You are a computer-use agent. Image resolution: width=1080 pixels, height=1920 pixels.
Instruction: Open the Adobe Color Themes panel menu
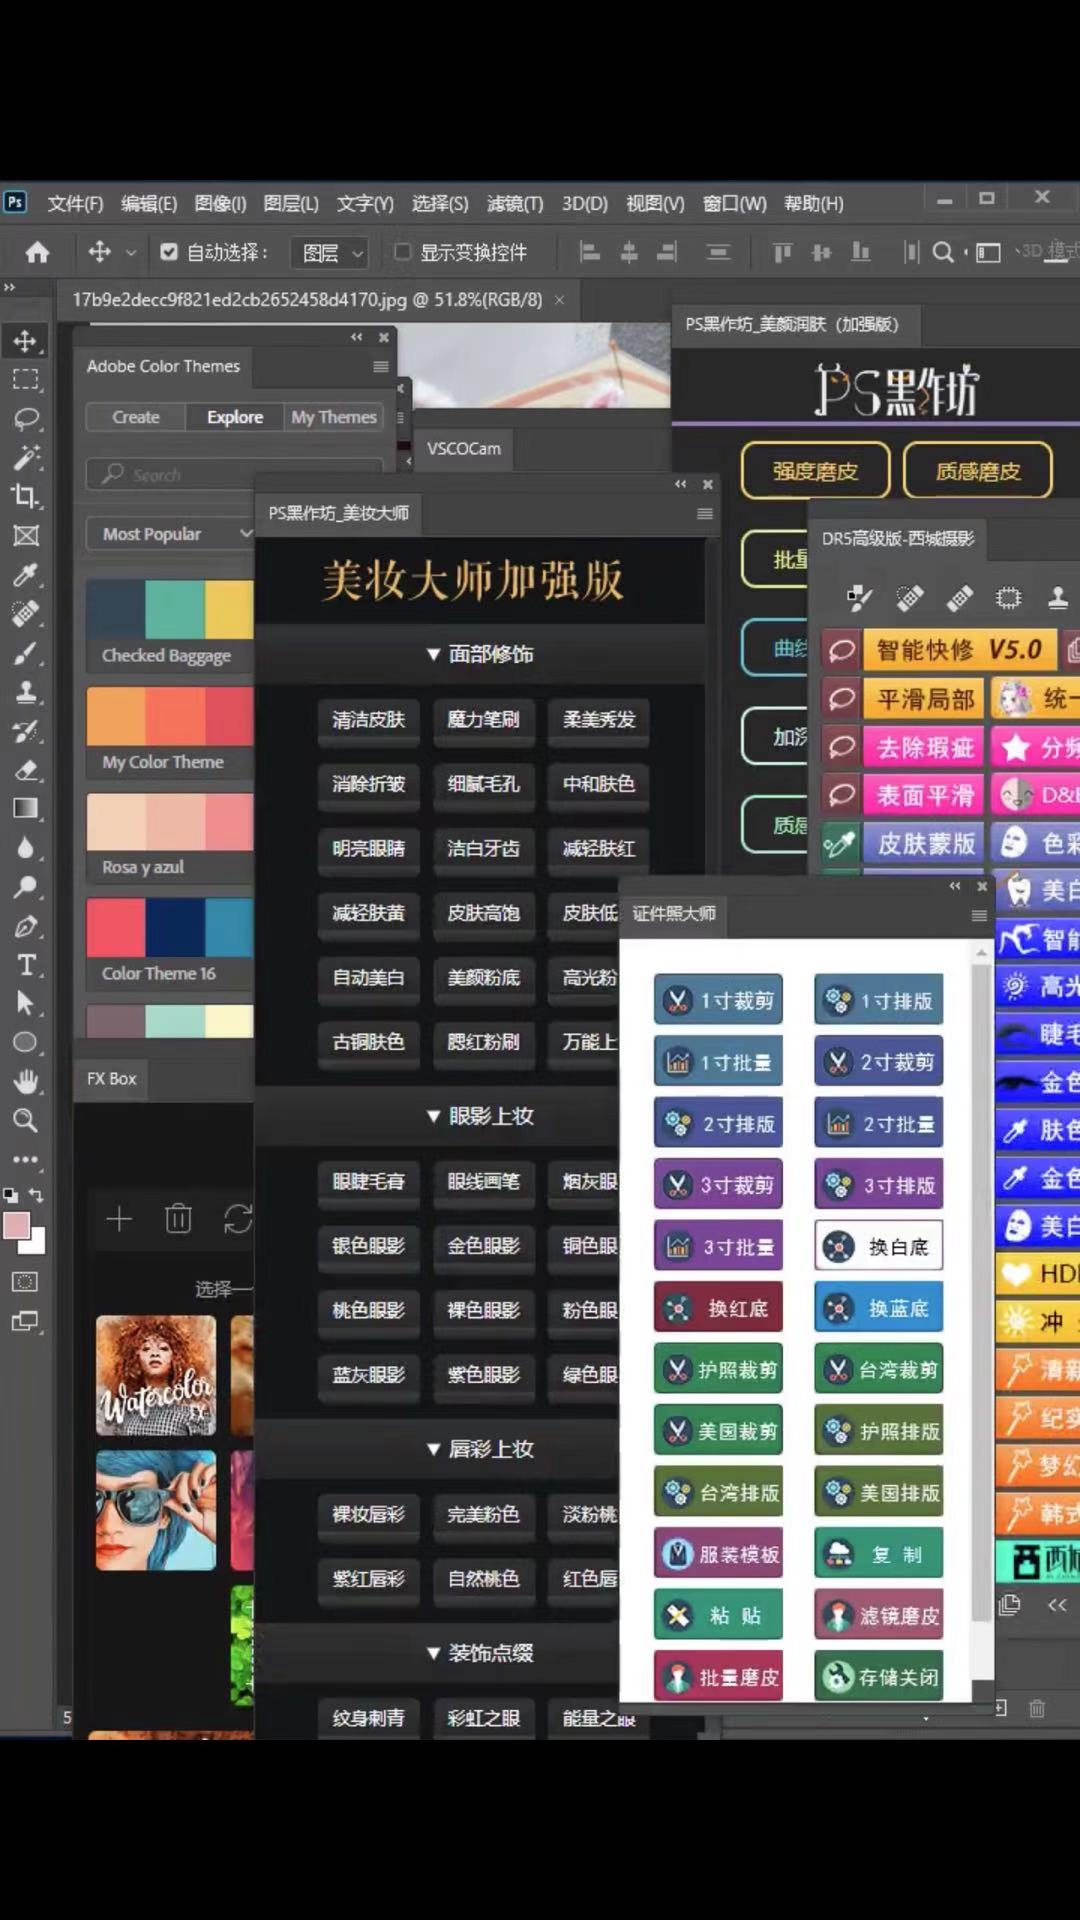pos(381,367)
